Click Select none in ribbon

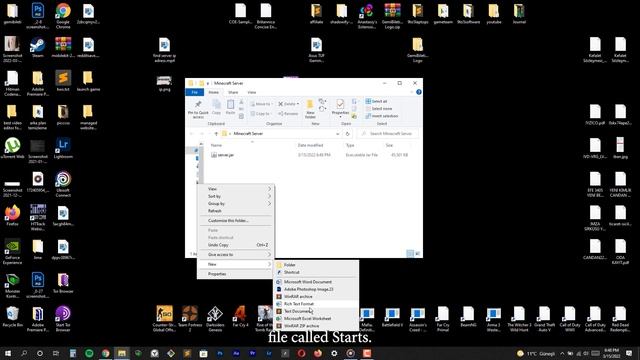point(378,109)
